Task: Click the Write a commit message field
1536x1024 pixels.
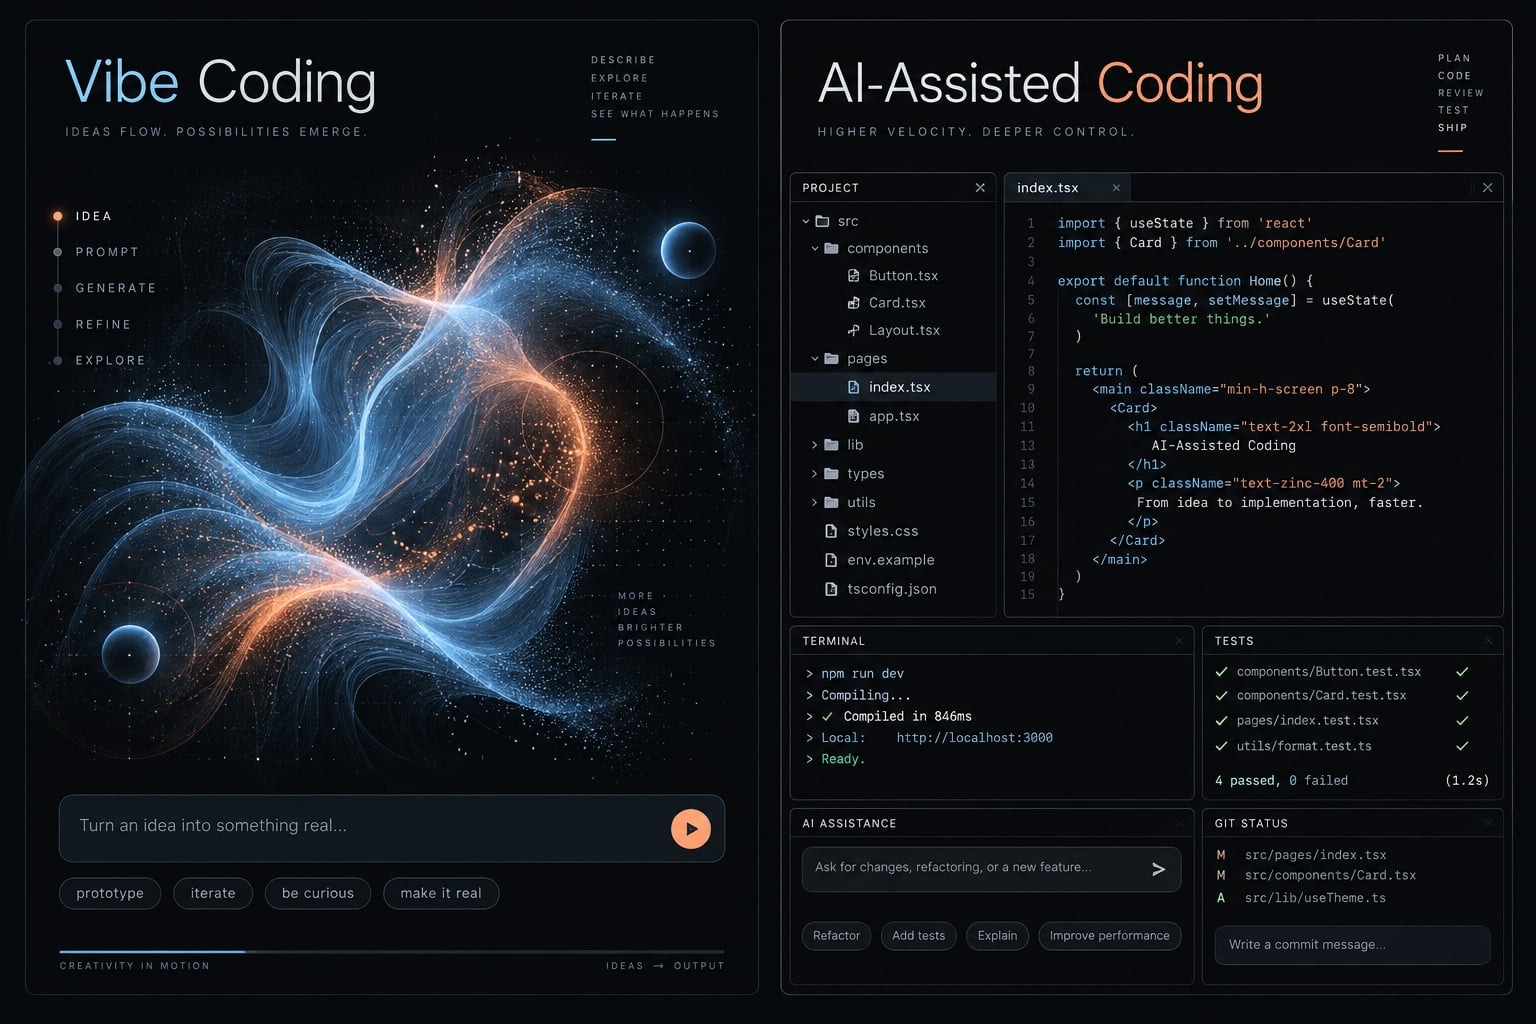Action: pos(1352,945)
